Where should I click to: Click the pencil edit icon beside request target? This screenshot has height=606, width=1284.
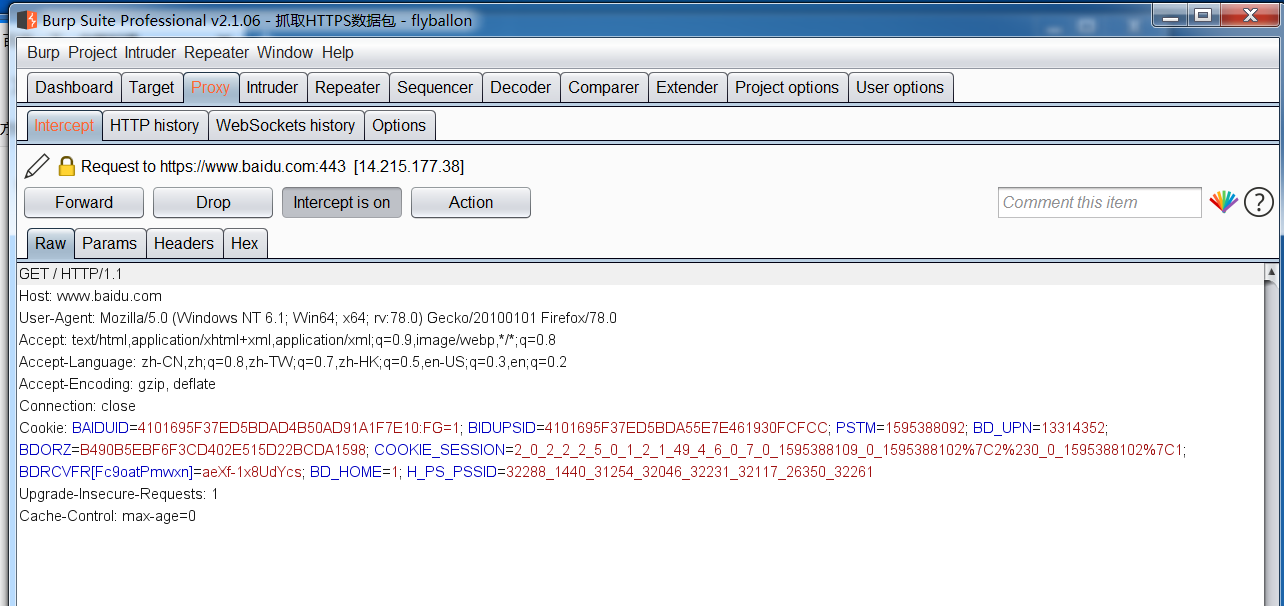click(x=37, y=166)
